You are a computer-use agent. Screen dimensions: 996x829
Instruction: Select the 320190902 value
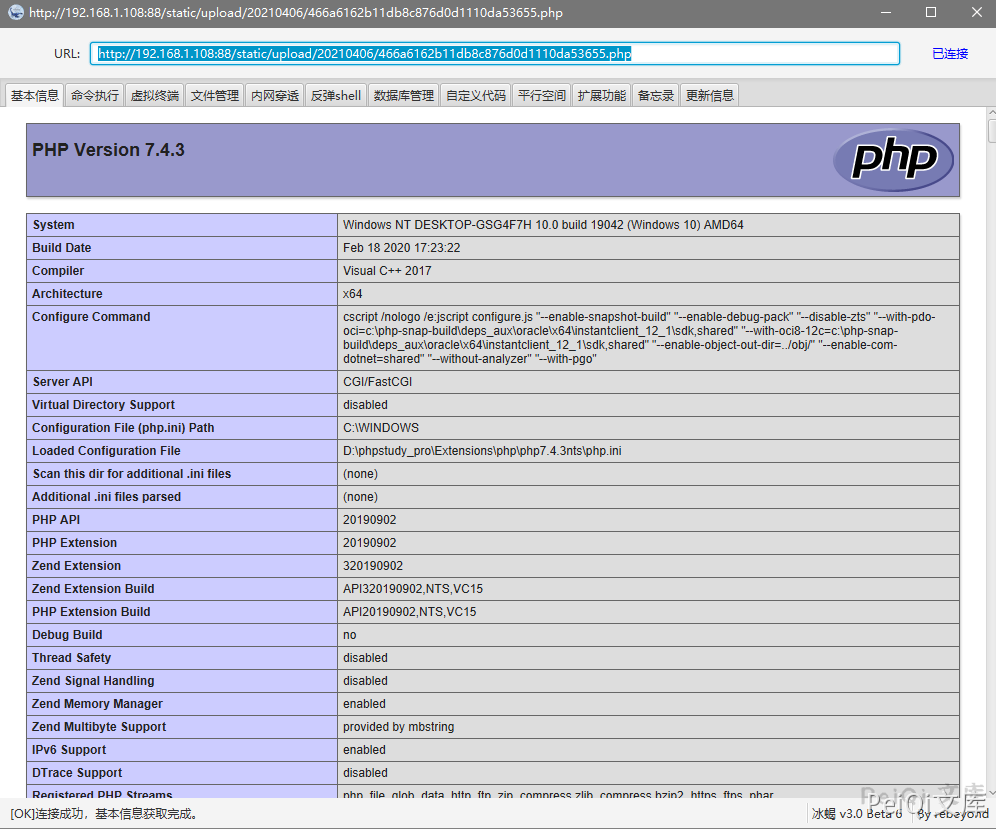click(x=373, y=565)
